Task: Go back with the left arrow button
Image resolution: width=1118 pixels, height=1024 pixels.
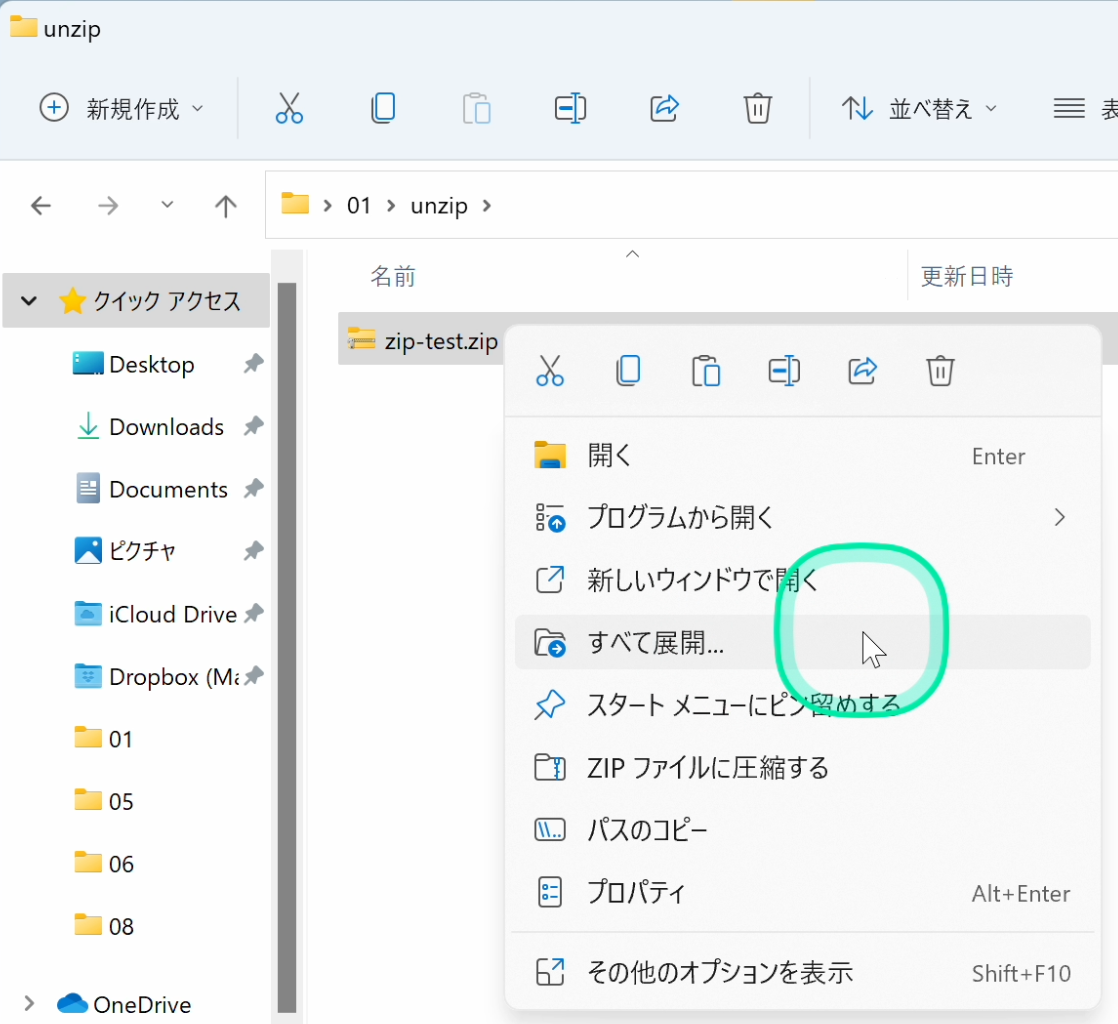Action: (x=41, y=206)
